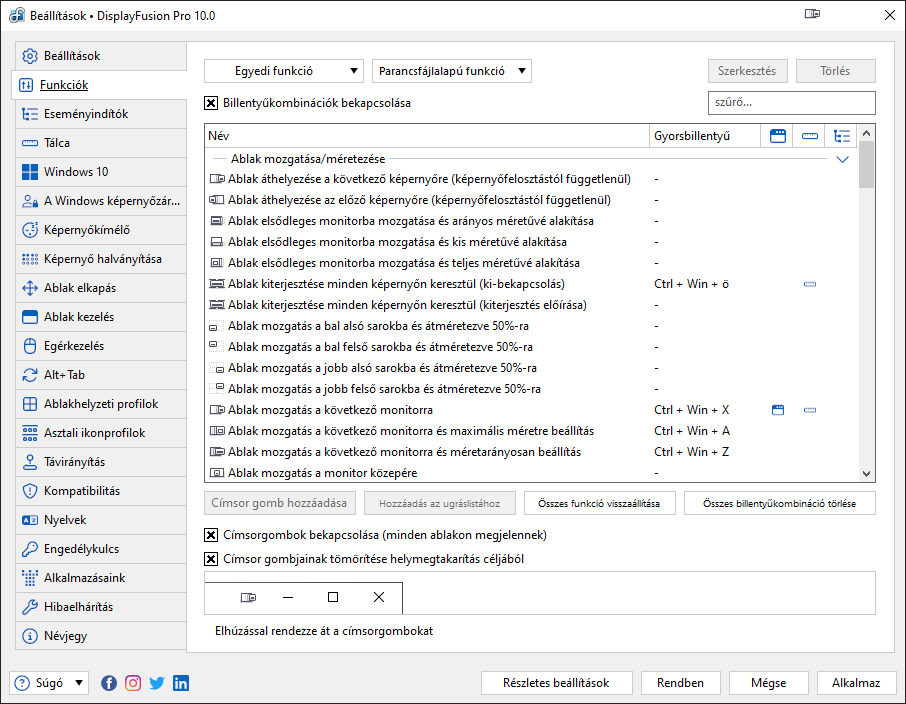Go to the Windows 10 tab
The width and height of the screenshot is (906, 704).
click(x=101, y=172)
